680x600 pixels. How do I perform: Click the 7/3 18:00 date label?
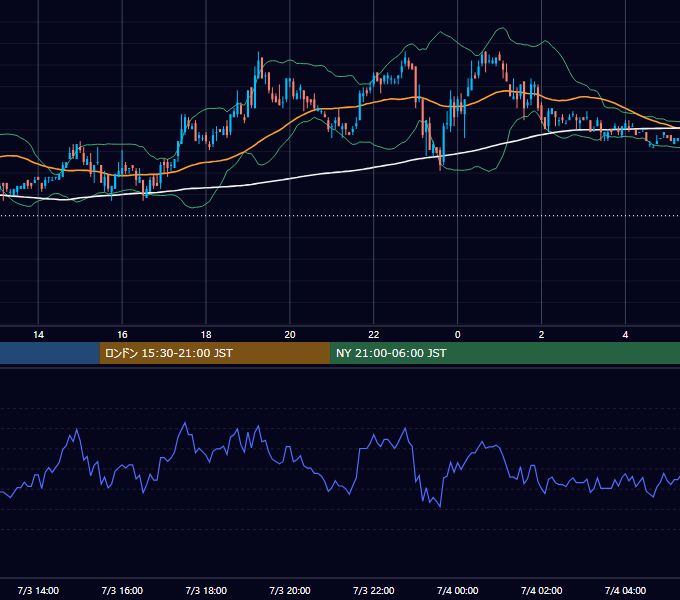tap(206, 590)
